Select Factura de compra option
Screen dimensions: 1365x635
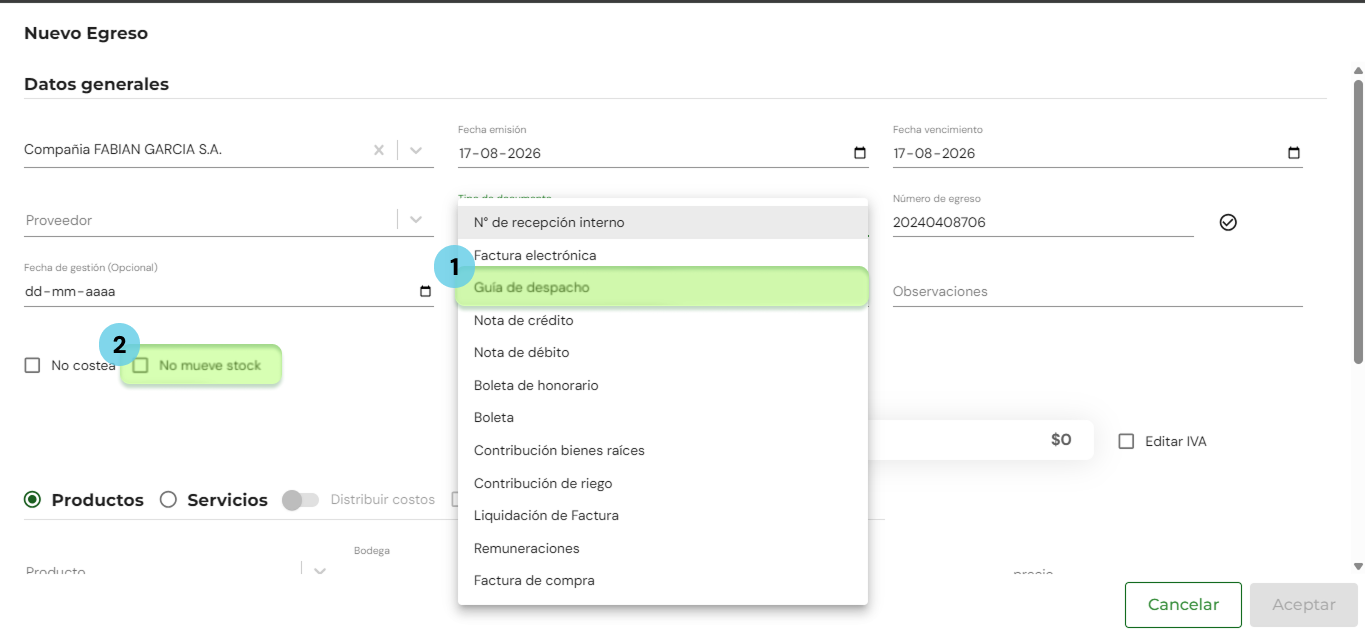pos(662,581)
